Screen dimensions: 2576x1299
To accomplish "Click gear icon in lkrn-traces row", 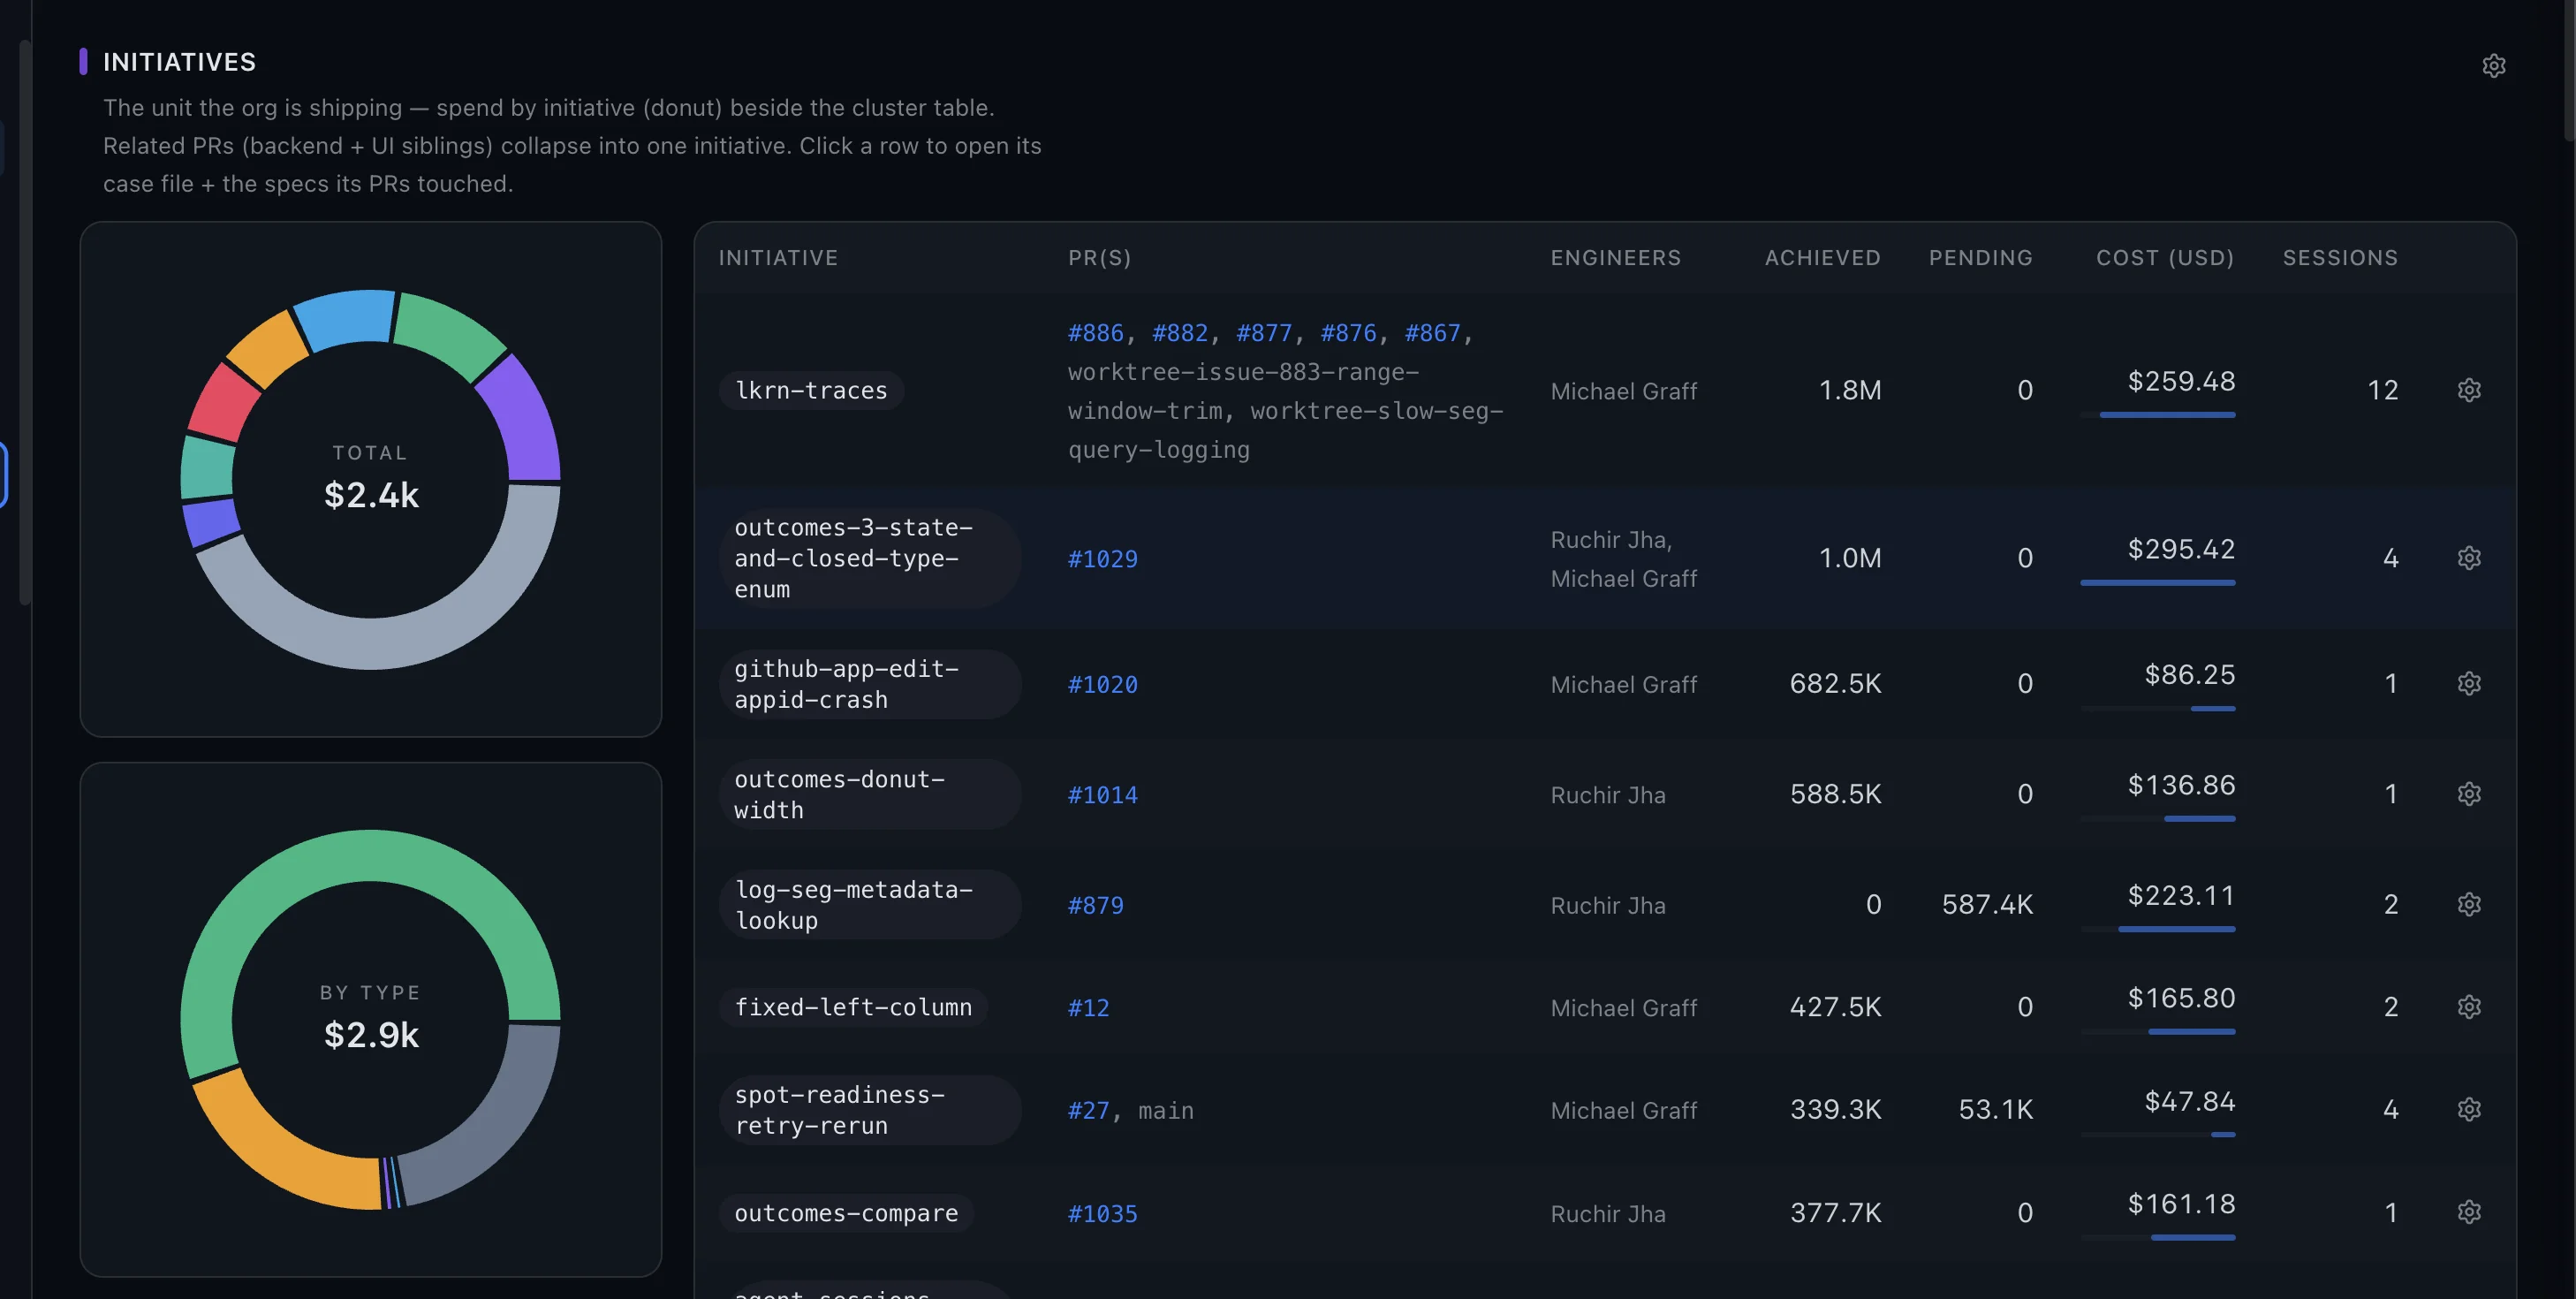I will (2469, 390).
